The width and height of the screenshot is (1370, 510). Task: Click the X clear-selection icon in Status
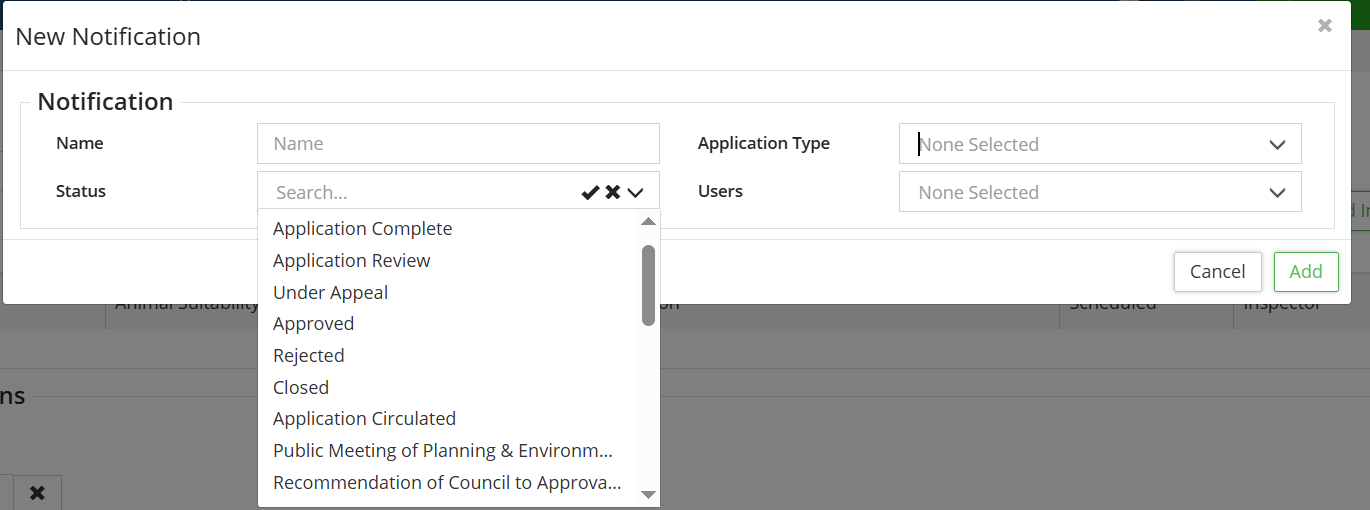pos(613,193)
